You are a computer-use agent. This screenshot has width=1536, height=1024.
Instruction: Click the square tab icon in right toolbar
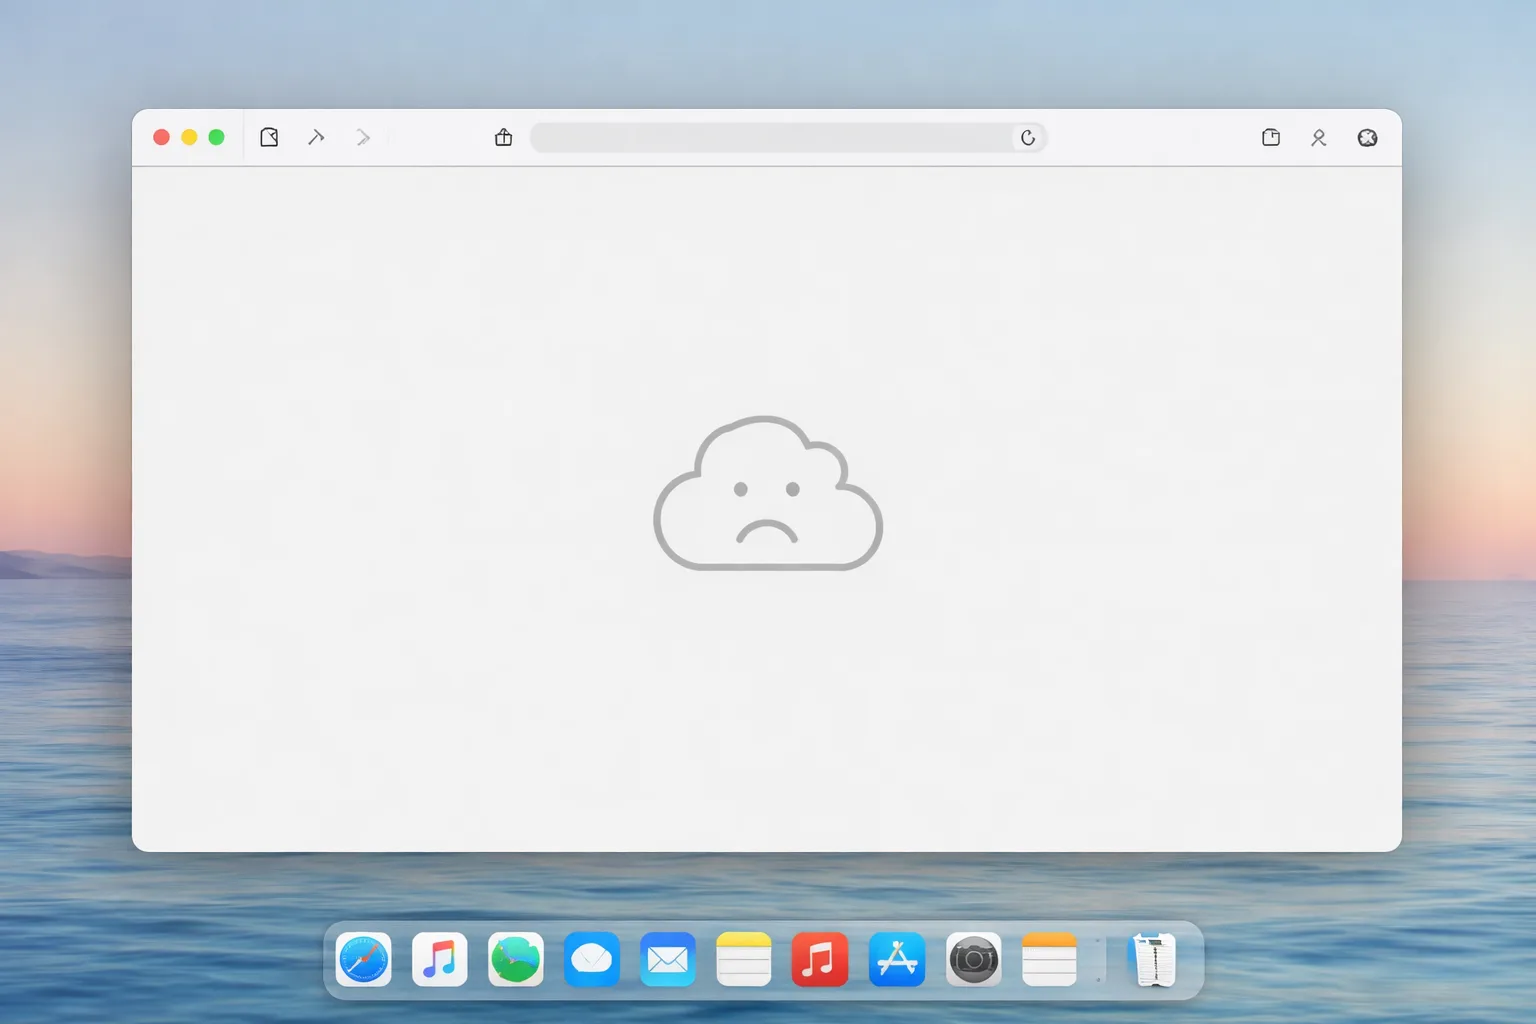[1271, 137]
